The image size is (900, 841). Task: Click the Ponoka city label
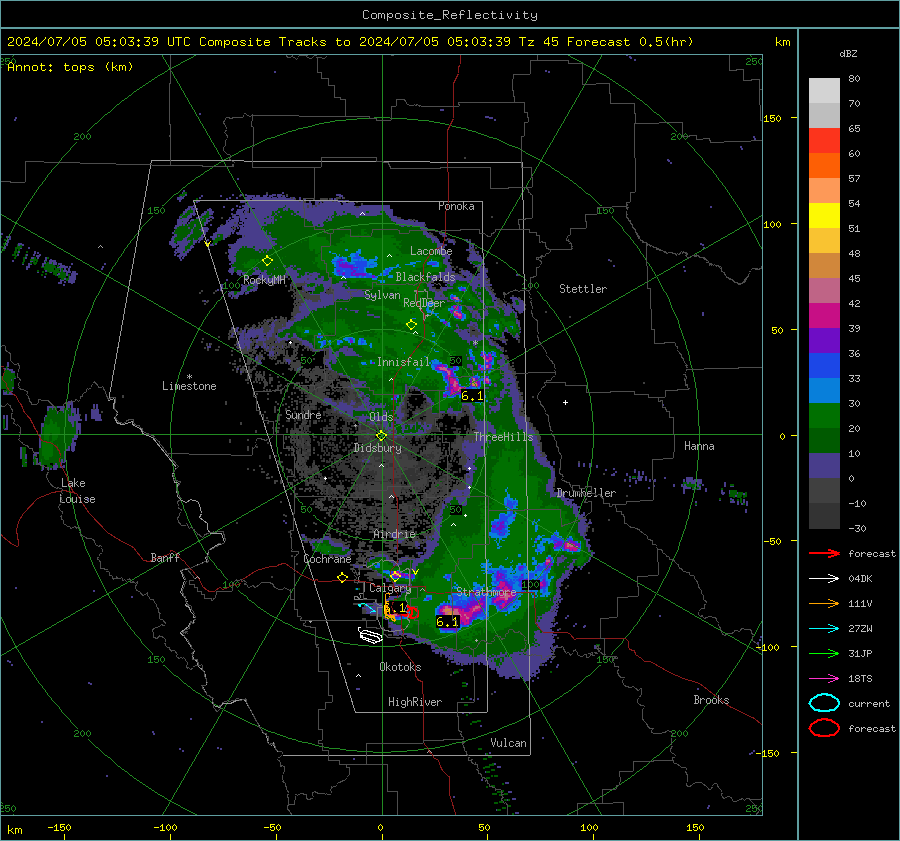tap(456, 206)
